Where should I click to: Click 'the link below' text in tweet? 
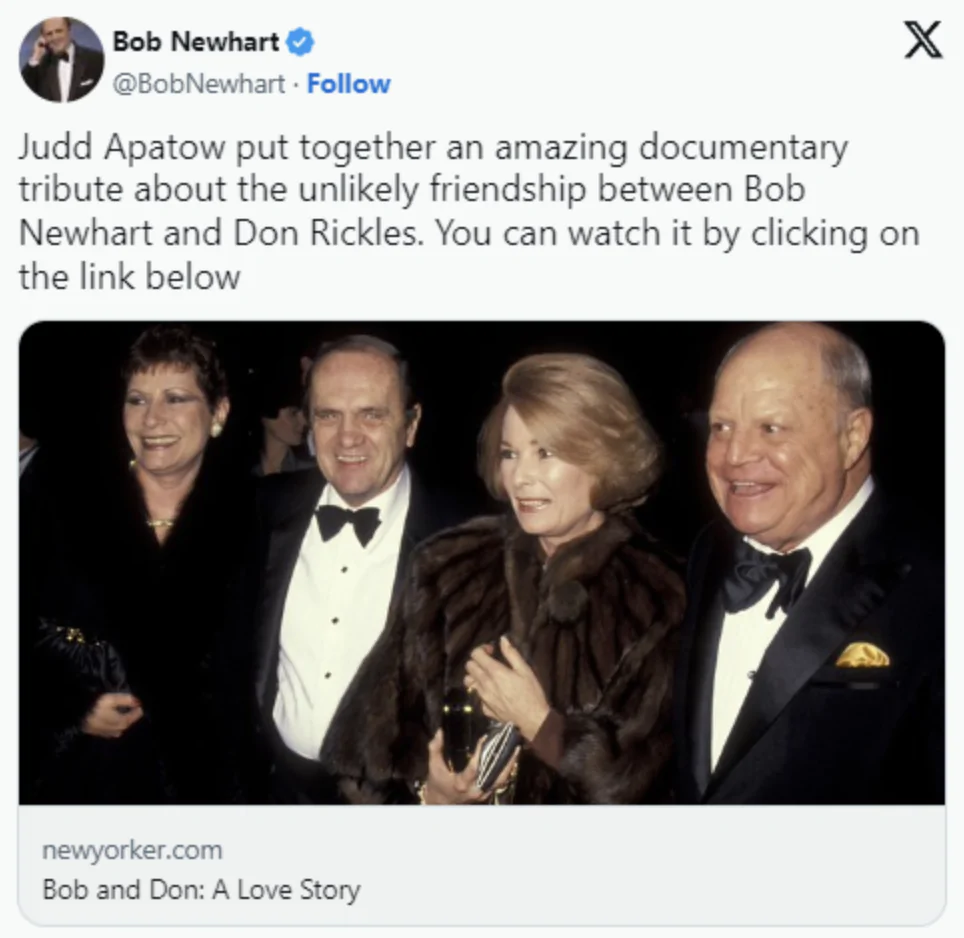[x=129, y=277]
